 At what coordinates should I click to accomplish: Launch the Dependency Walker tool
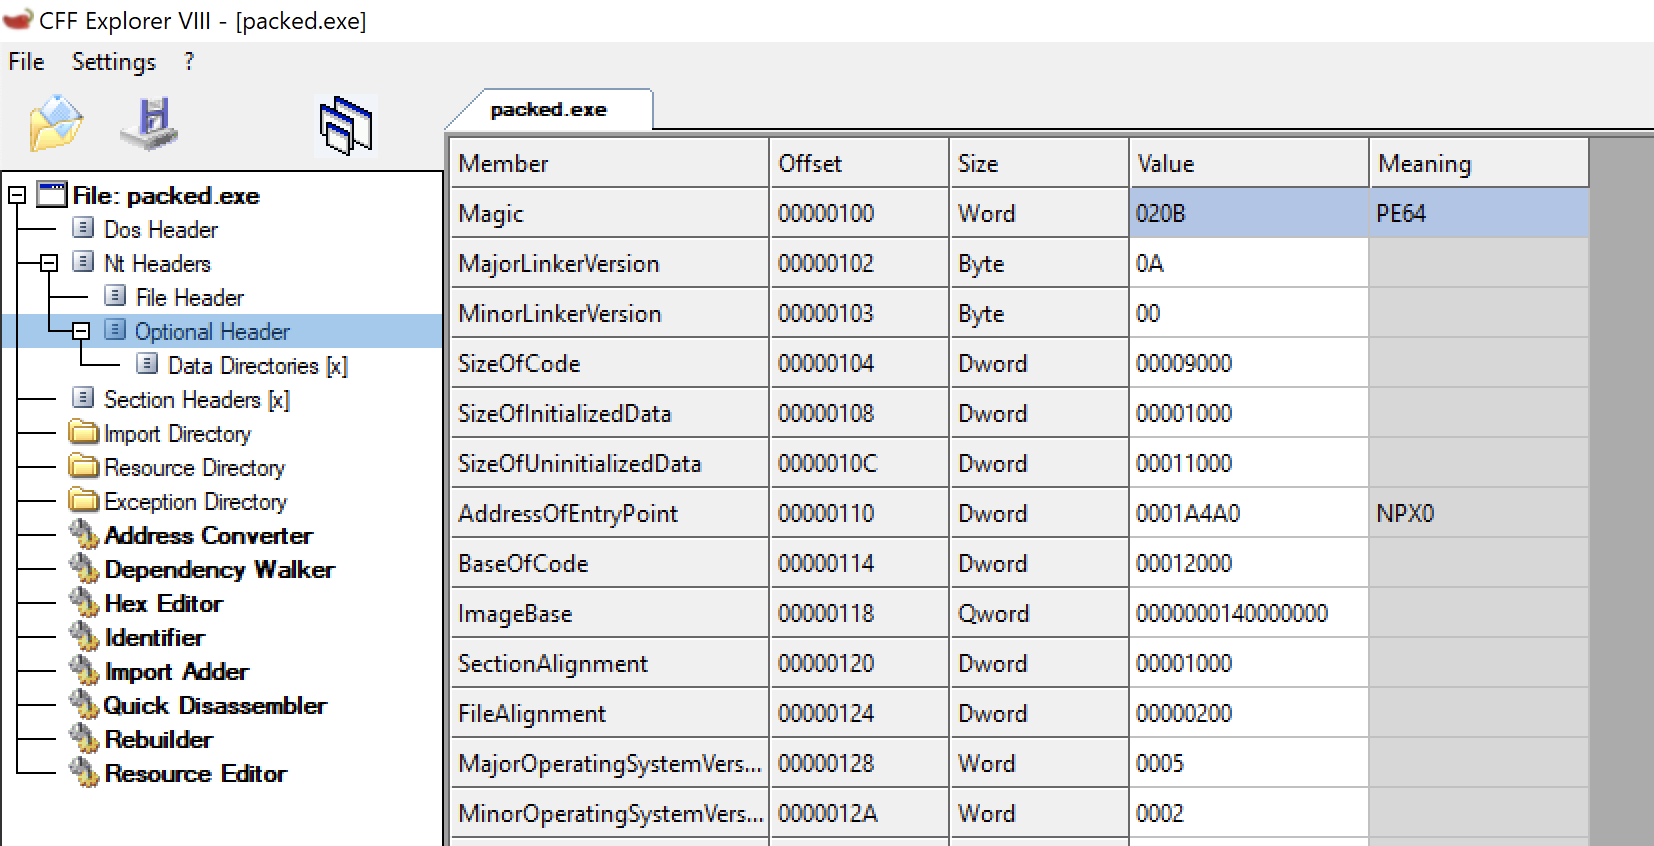tap(219, 570)
